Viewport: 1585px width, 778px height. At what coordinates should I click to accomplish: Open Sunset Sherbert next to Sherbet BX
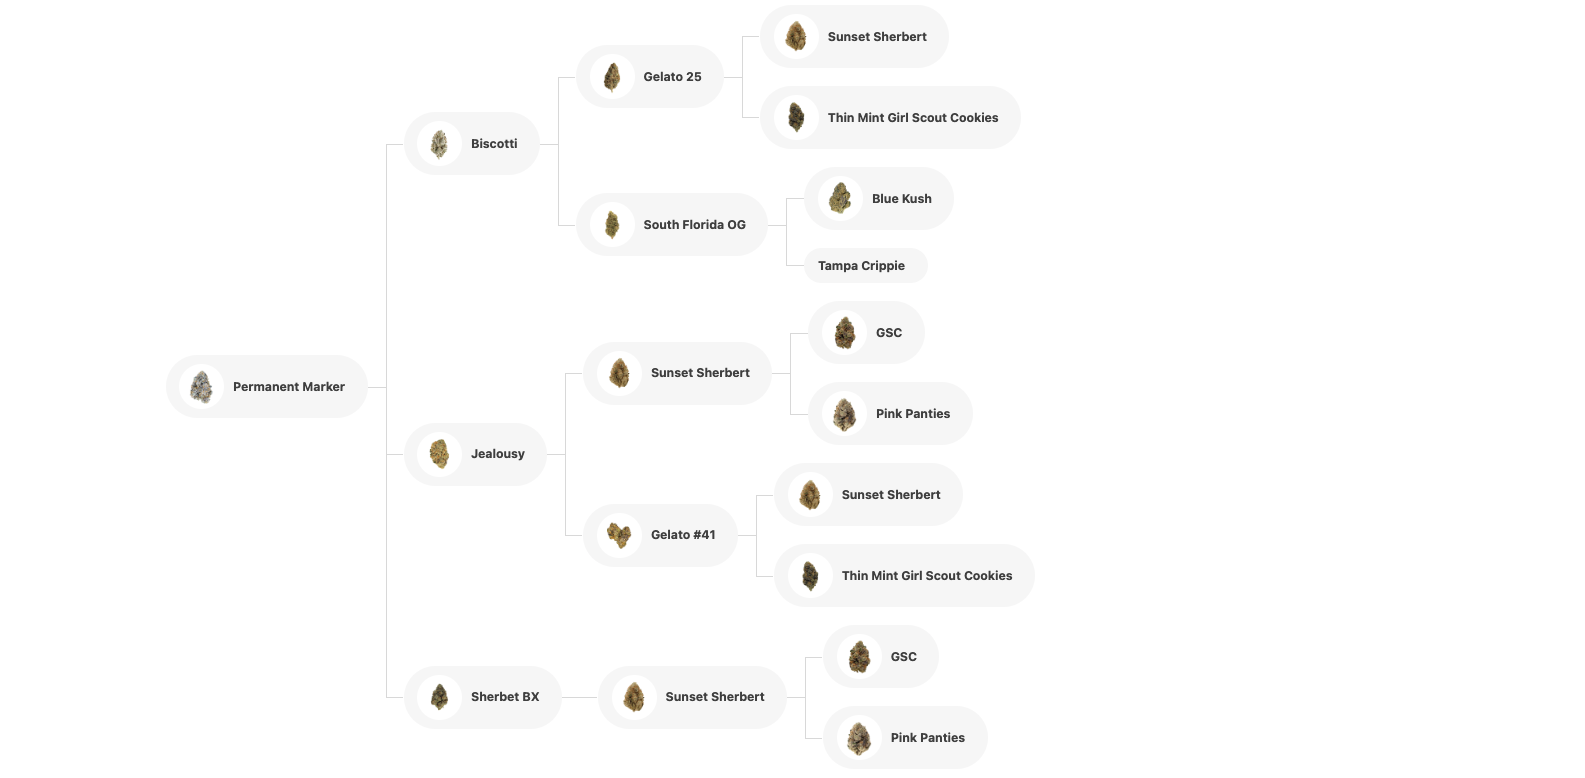click(x=692, y=697)
